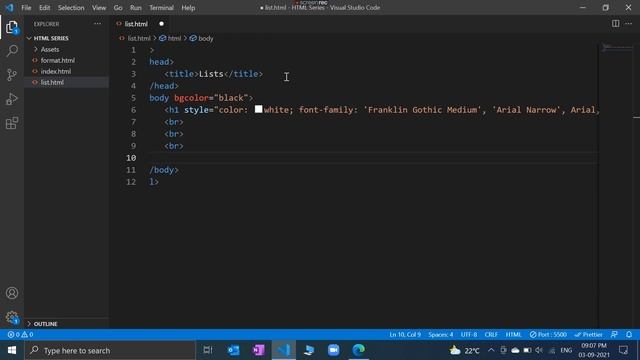Click the bgcolor attribute on line 5
This screenshot has height=360, width=640.
point(191,98)
